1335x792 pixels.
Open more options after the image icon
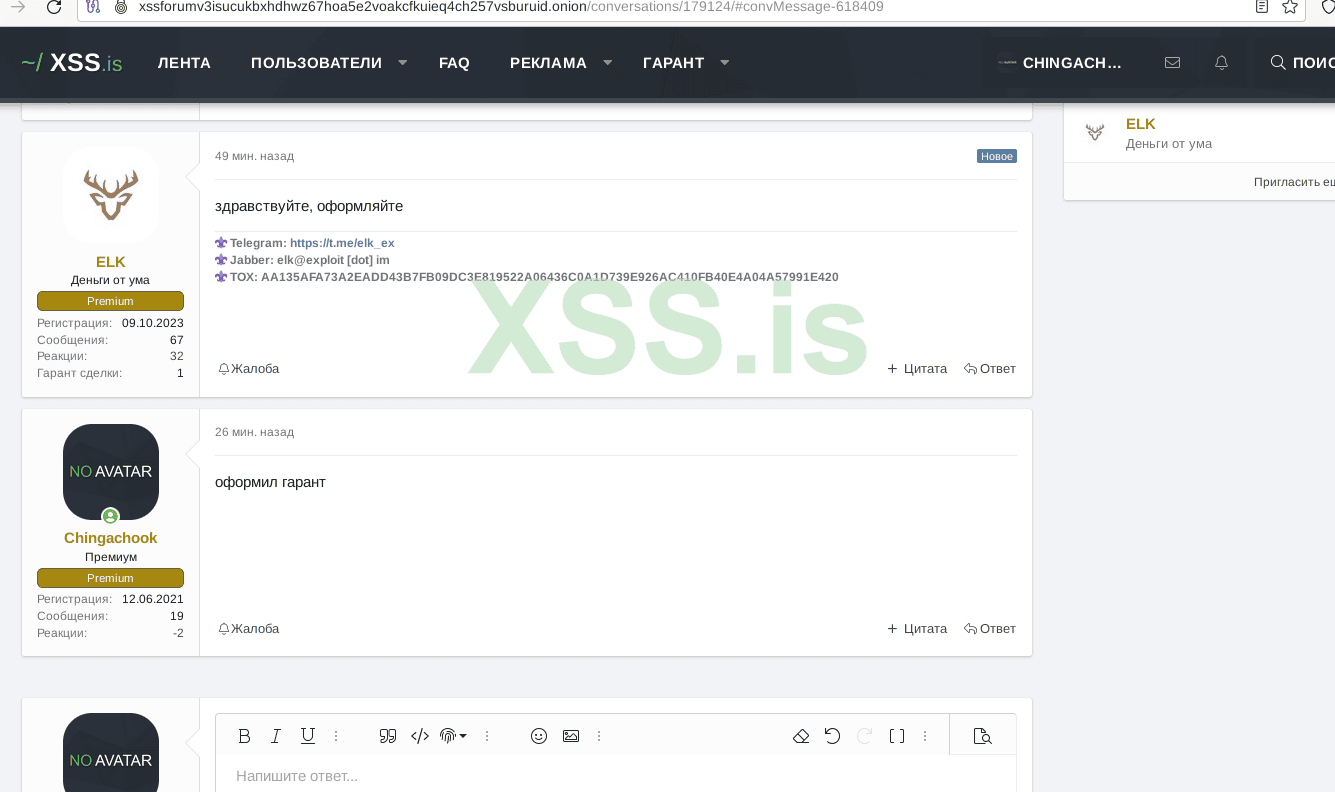(x=599, y=736)
